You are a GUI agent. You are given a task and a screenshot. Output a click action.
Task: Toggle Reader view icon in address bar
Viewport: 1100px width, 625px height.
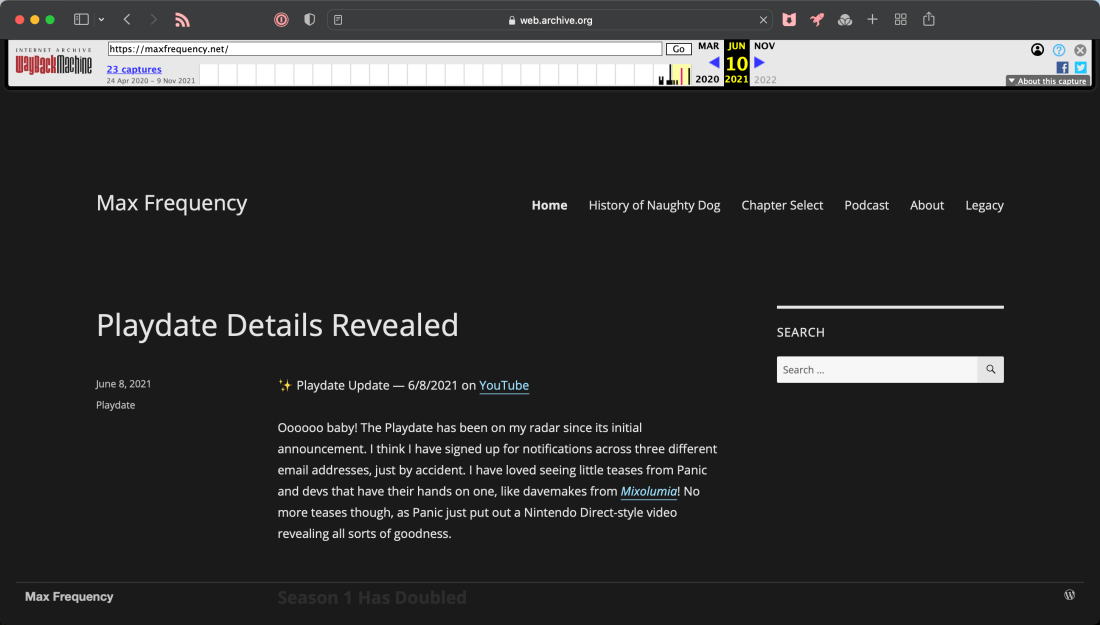coord(339,20)
